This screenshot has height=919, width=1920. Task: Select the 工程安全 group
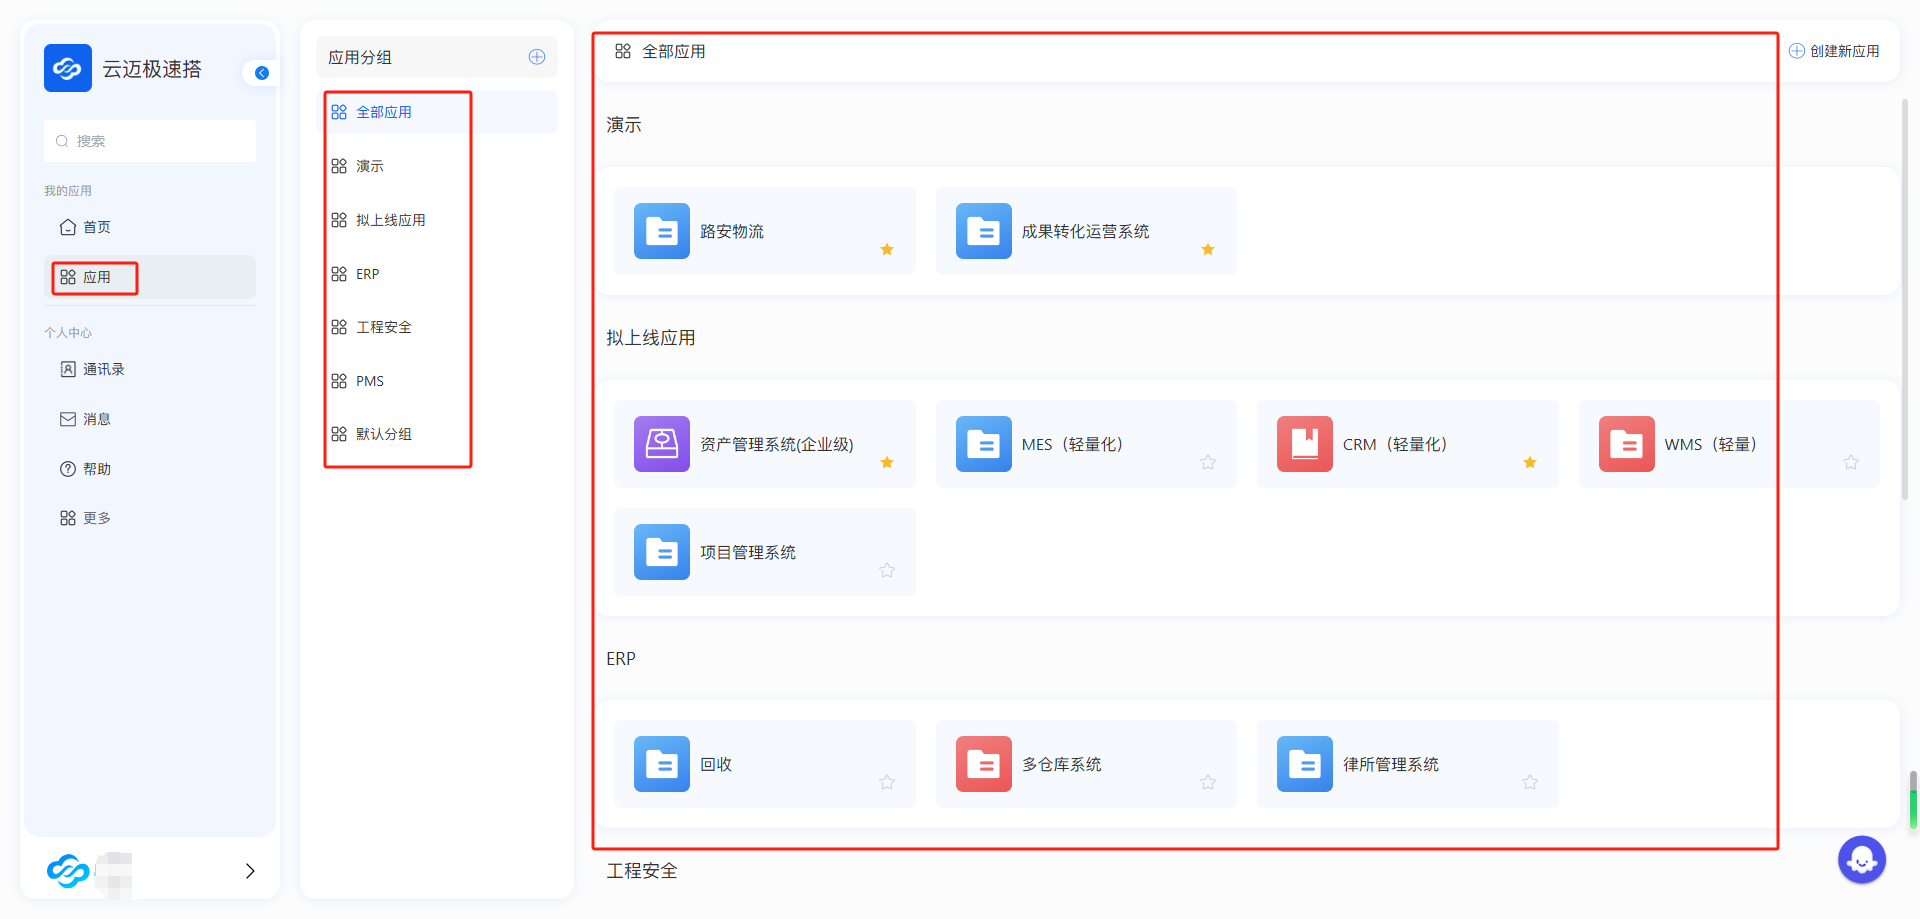[383, 327]
